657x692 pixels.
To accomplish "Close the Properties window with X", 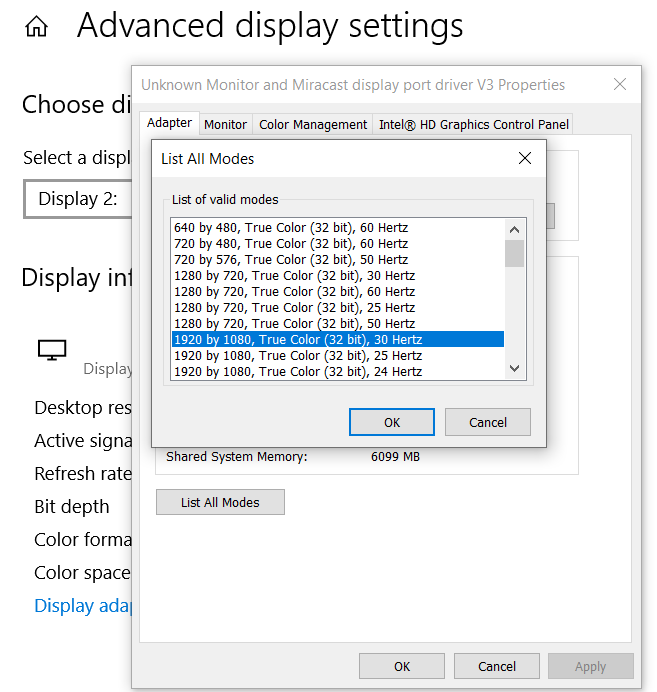I will click(620, 85).
